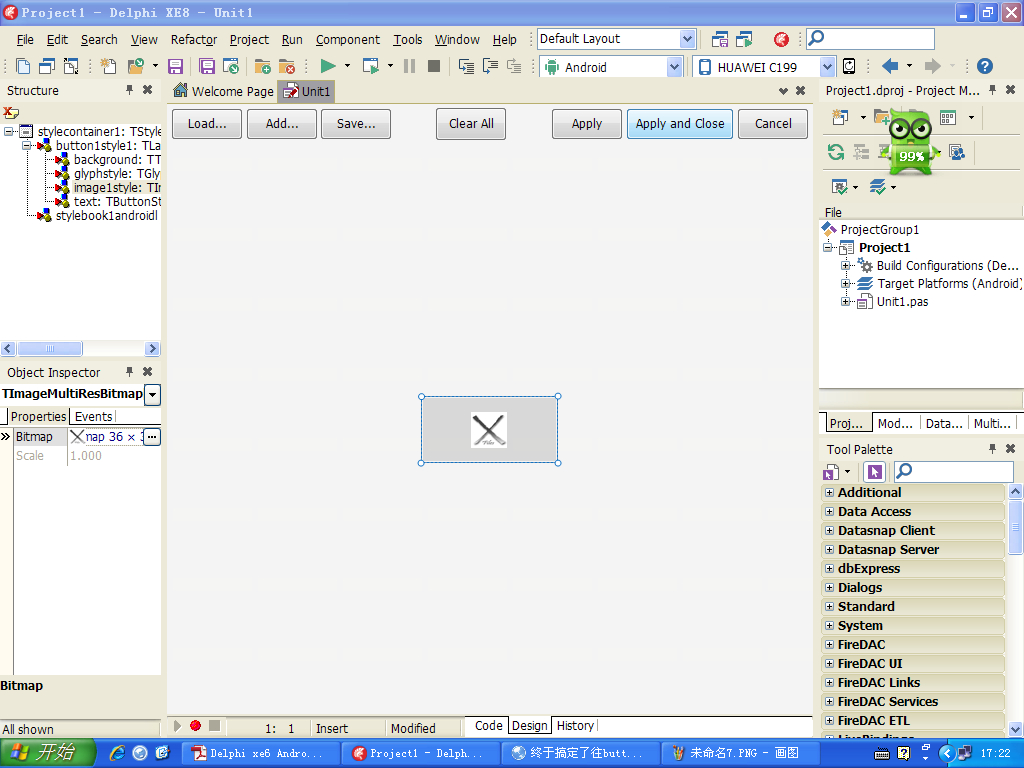Screen dimensions: 1024x768
Task: Toggle the Tool Palette selection arrow
Action: point(874,471)
